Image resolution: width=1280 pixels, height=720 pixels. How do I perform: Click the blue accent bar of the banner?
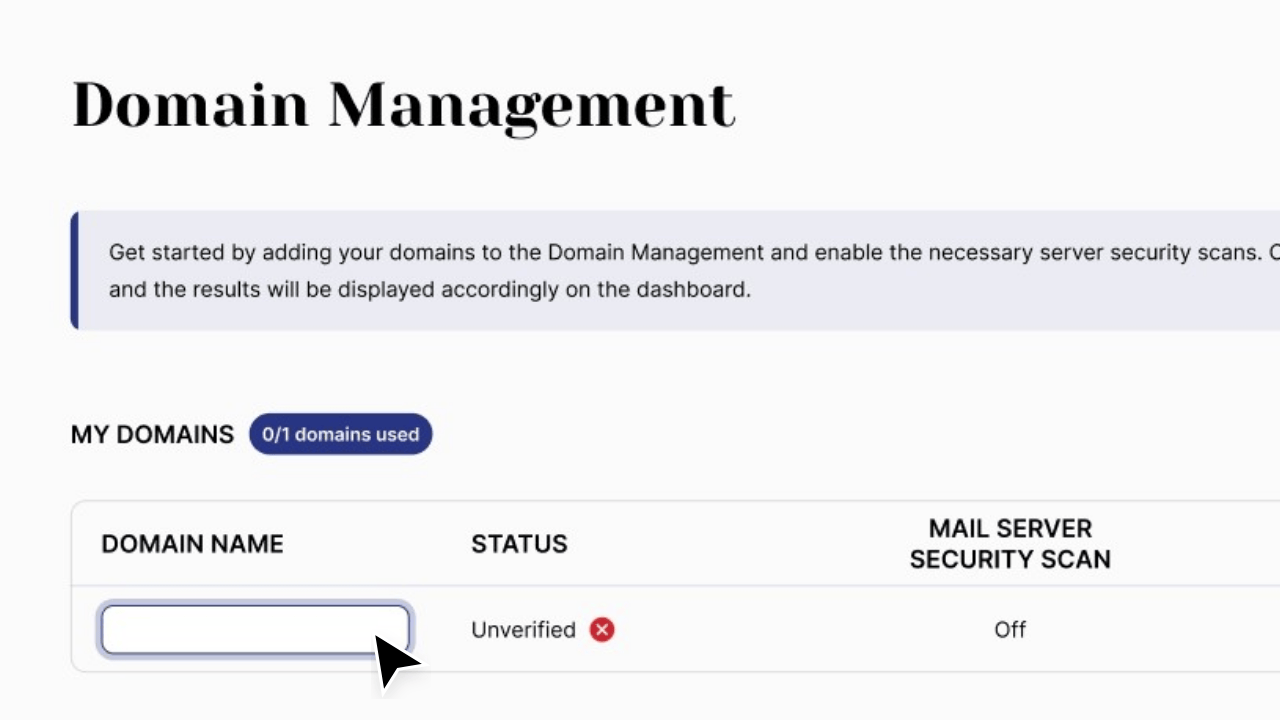(x=74, y=270)
